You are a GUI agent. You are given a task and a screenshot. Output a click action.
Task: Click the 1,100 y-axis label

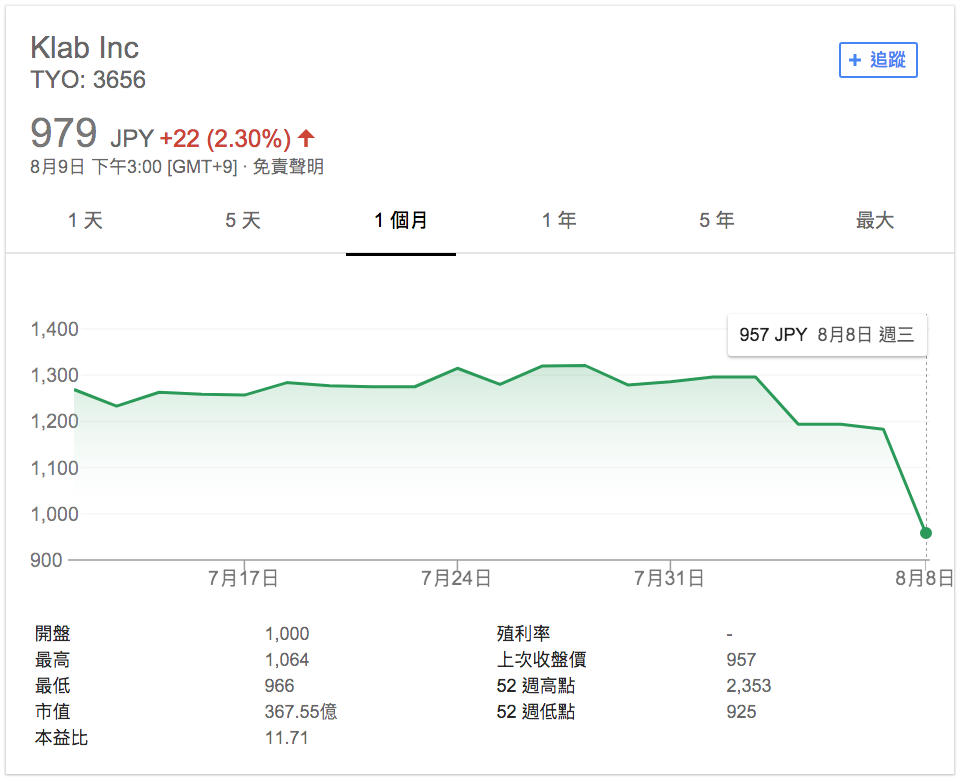tap(55, 468)
